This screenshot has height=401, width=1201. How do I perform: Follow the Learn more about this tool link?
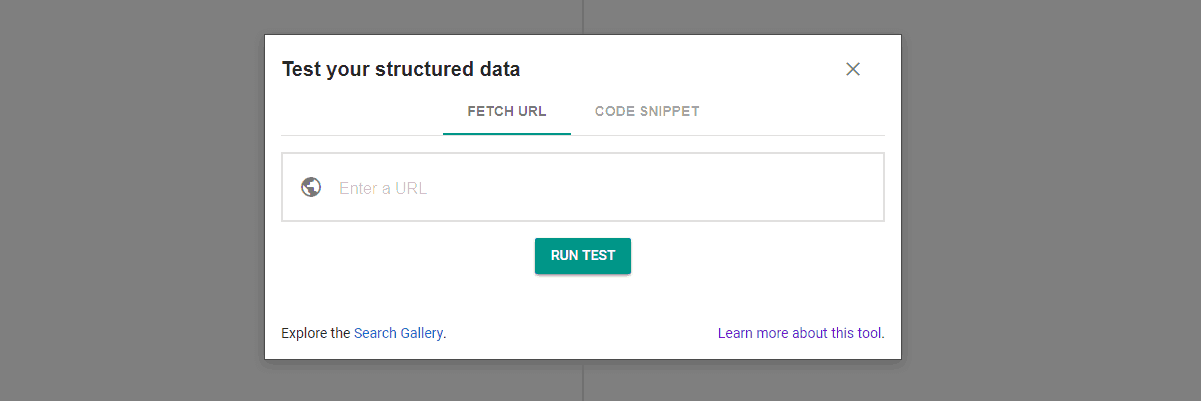click(x=800, y=333)
